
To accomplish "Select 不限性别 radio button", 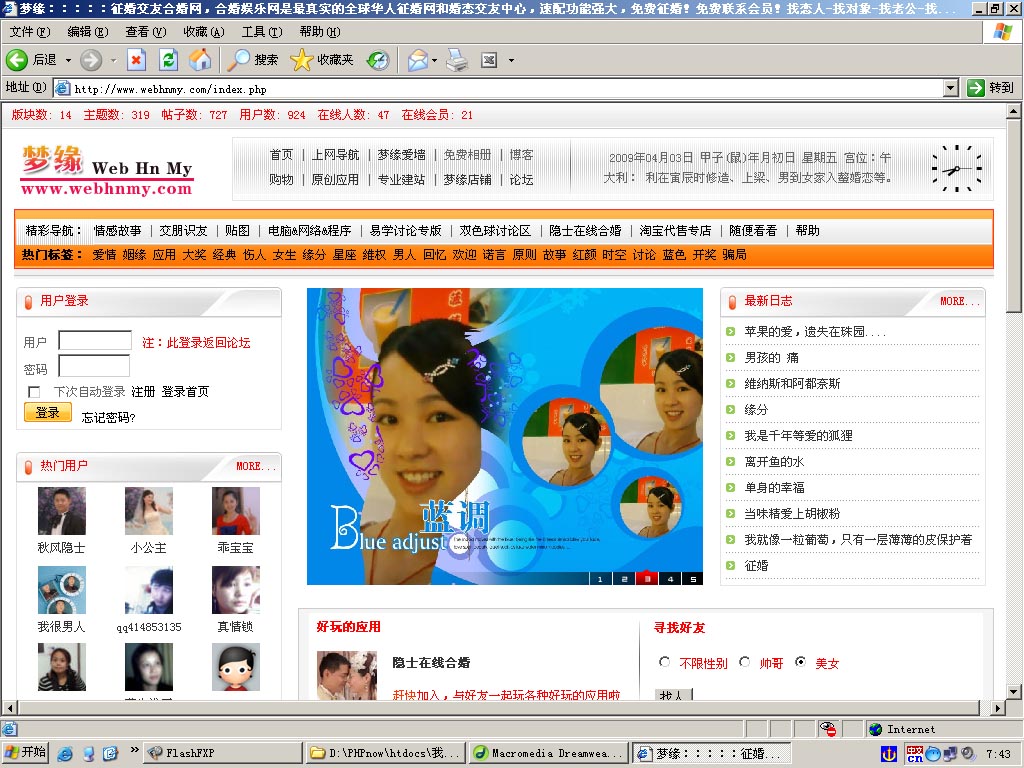I will point(664,662).
